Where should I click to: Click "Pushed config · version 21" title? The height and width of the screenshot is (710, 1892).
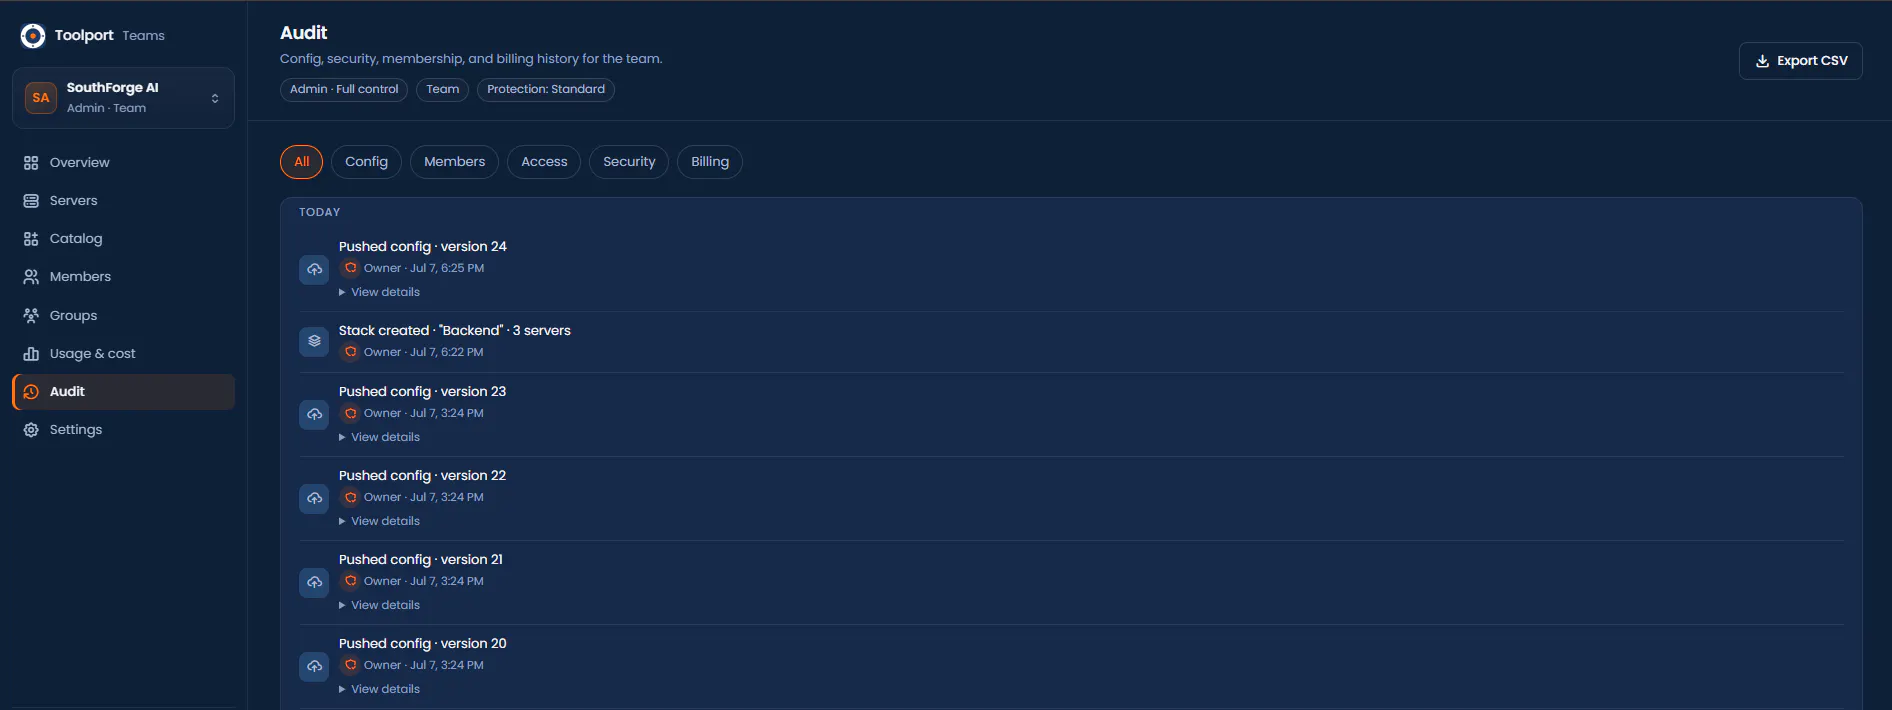coord(421,560)
